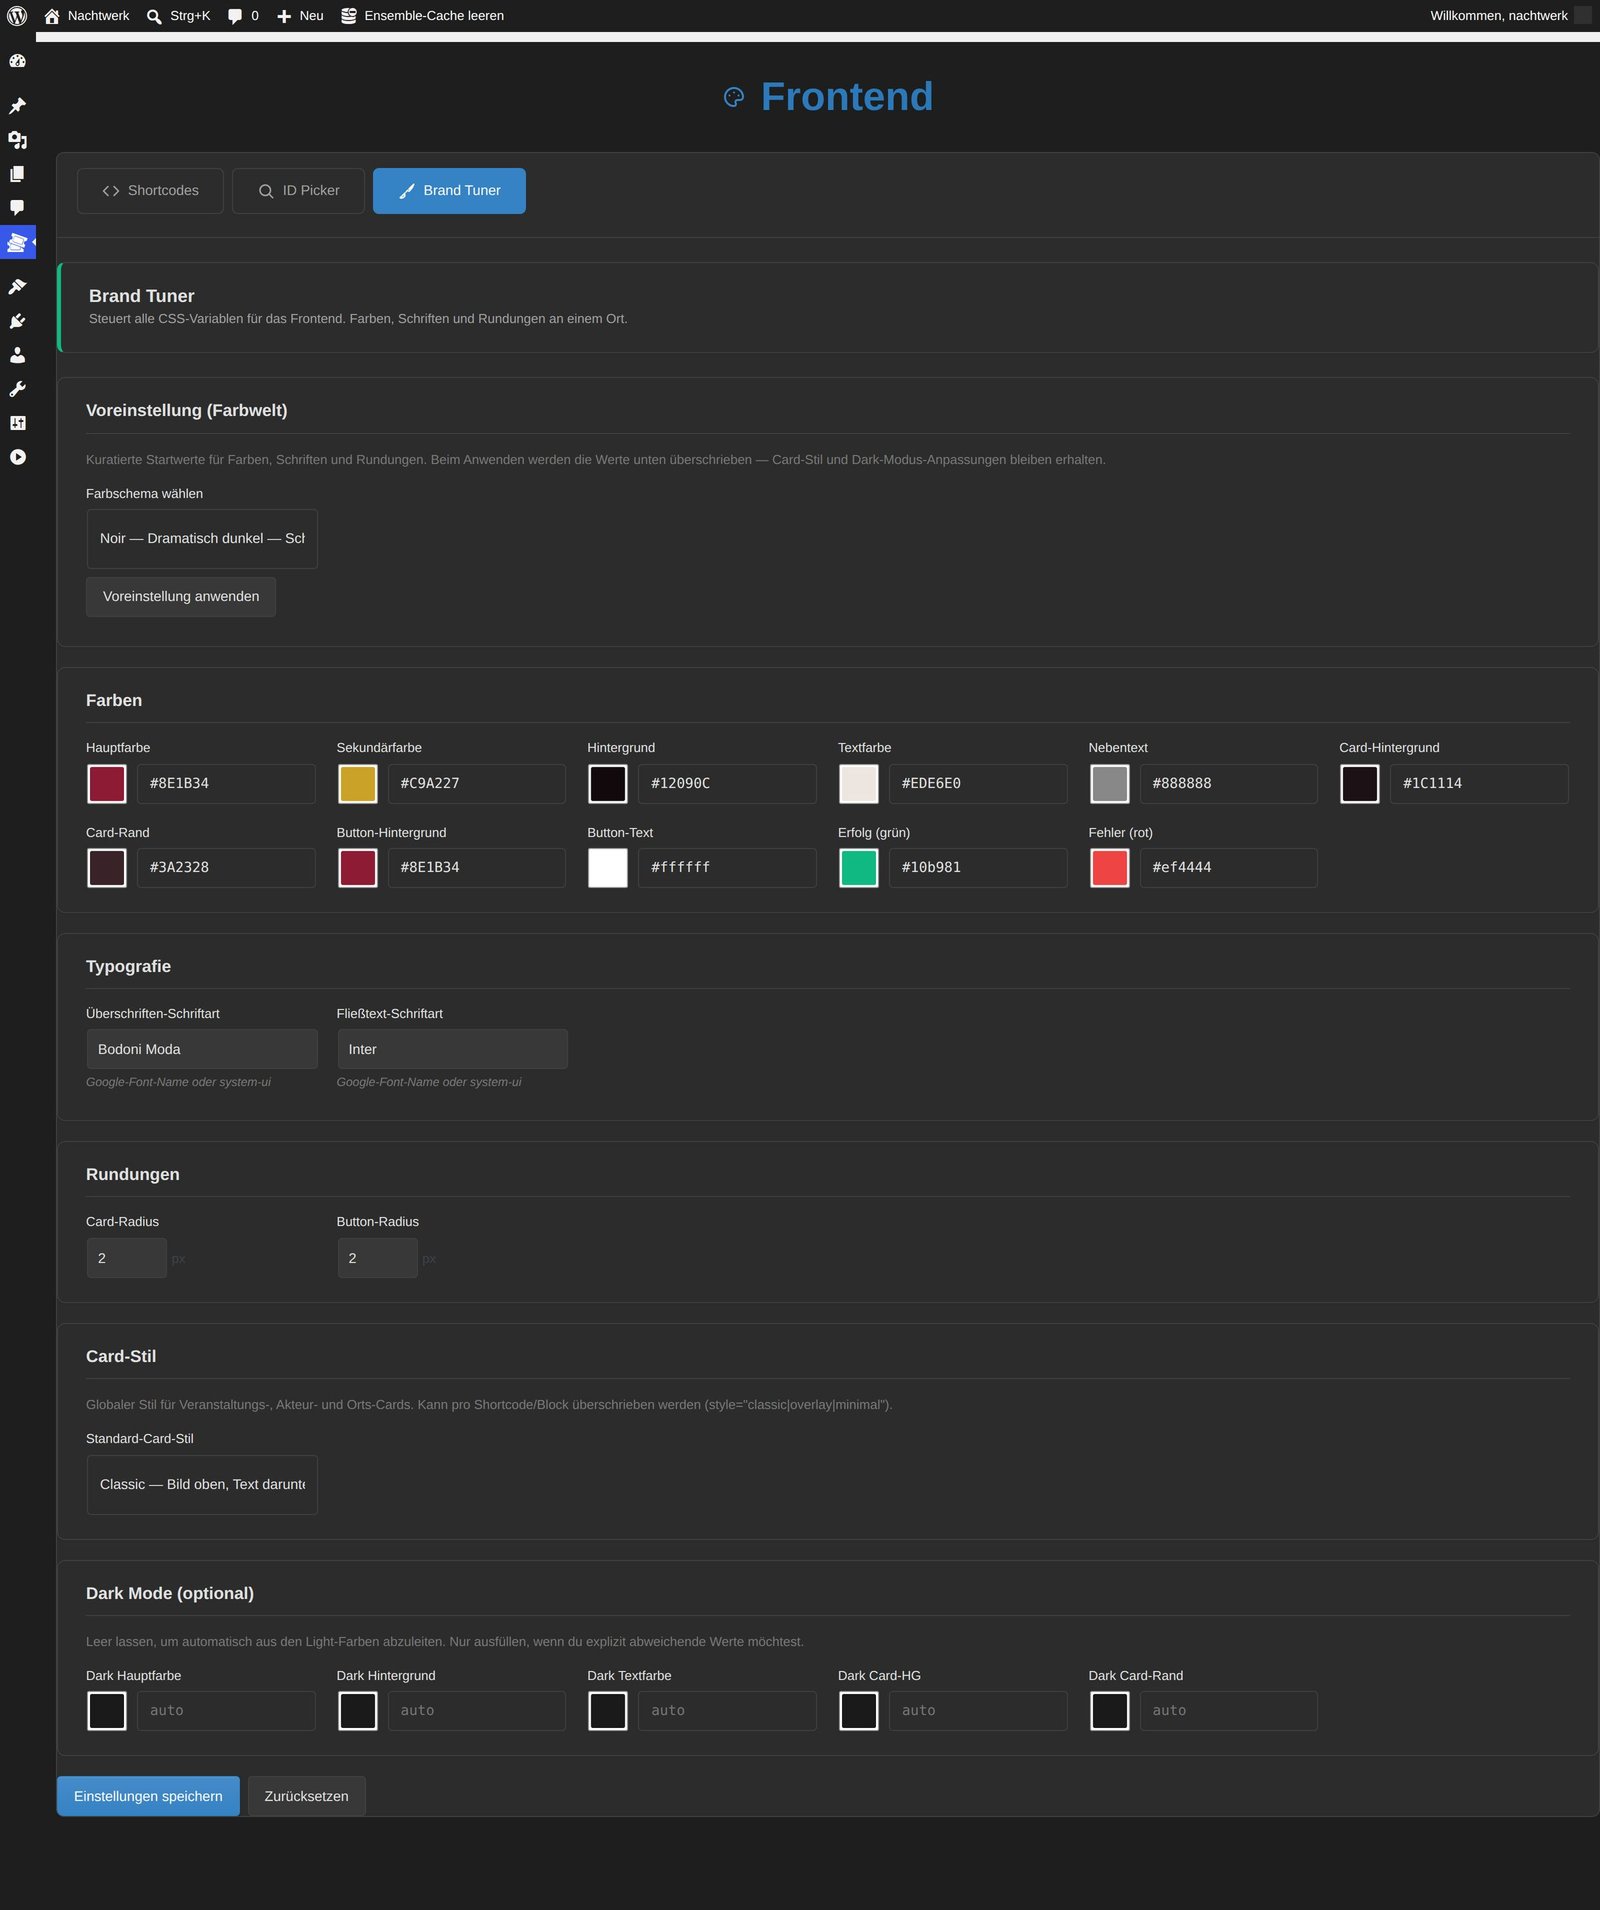Open Posts via the pushpin sidebar icon
The height and width of the screenshot is (1910, 1600).
click(17, 106)
